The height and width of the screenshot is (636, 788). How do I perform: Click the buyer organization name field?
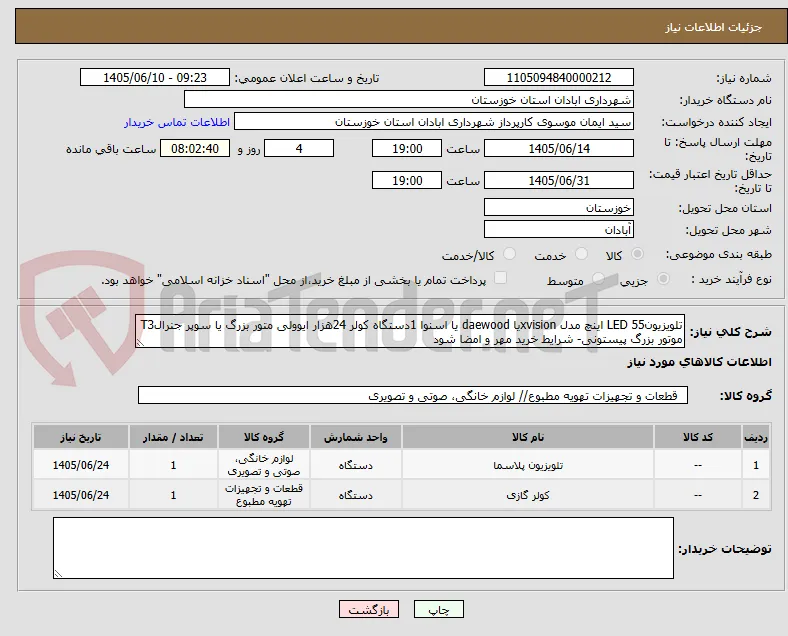409,99
